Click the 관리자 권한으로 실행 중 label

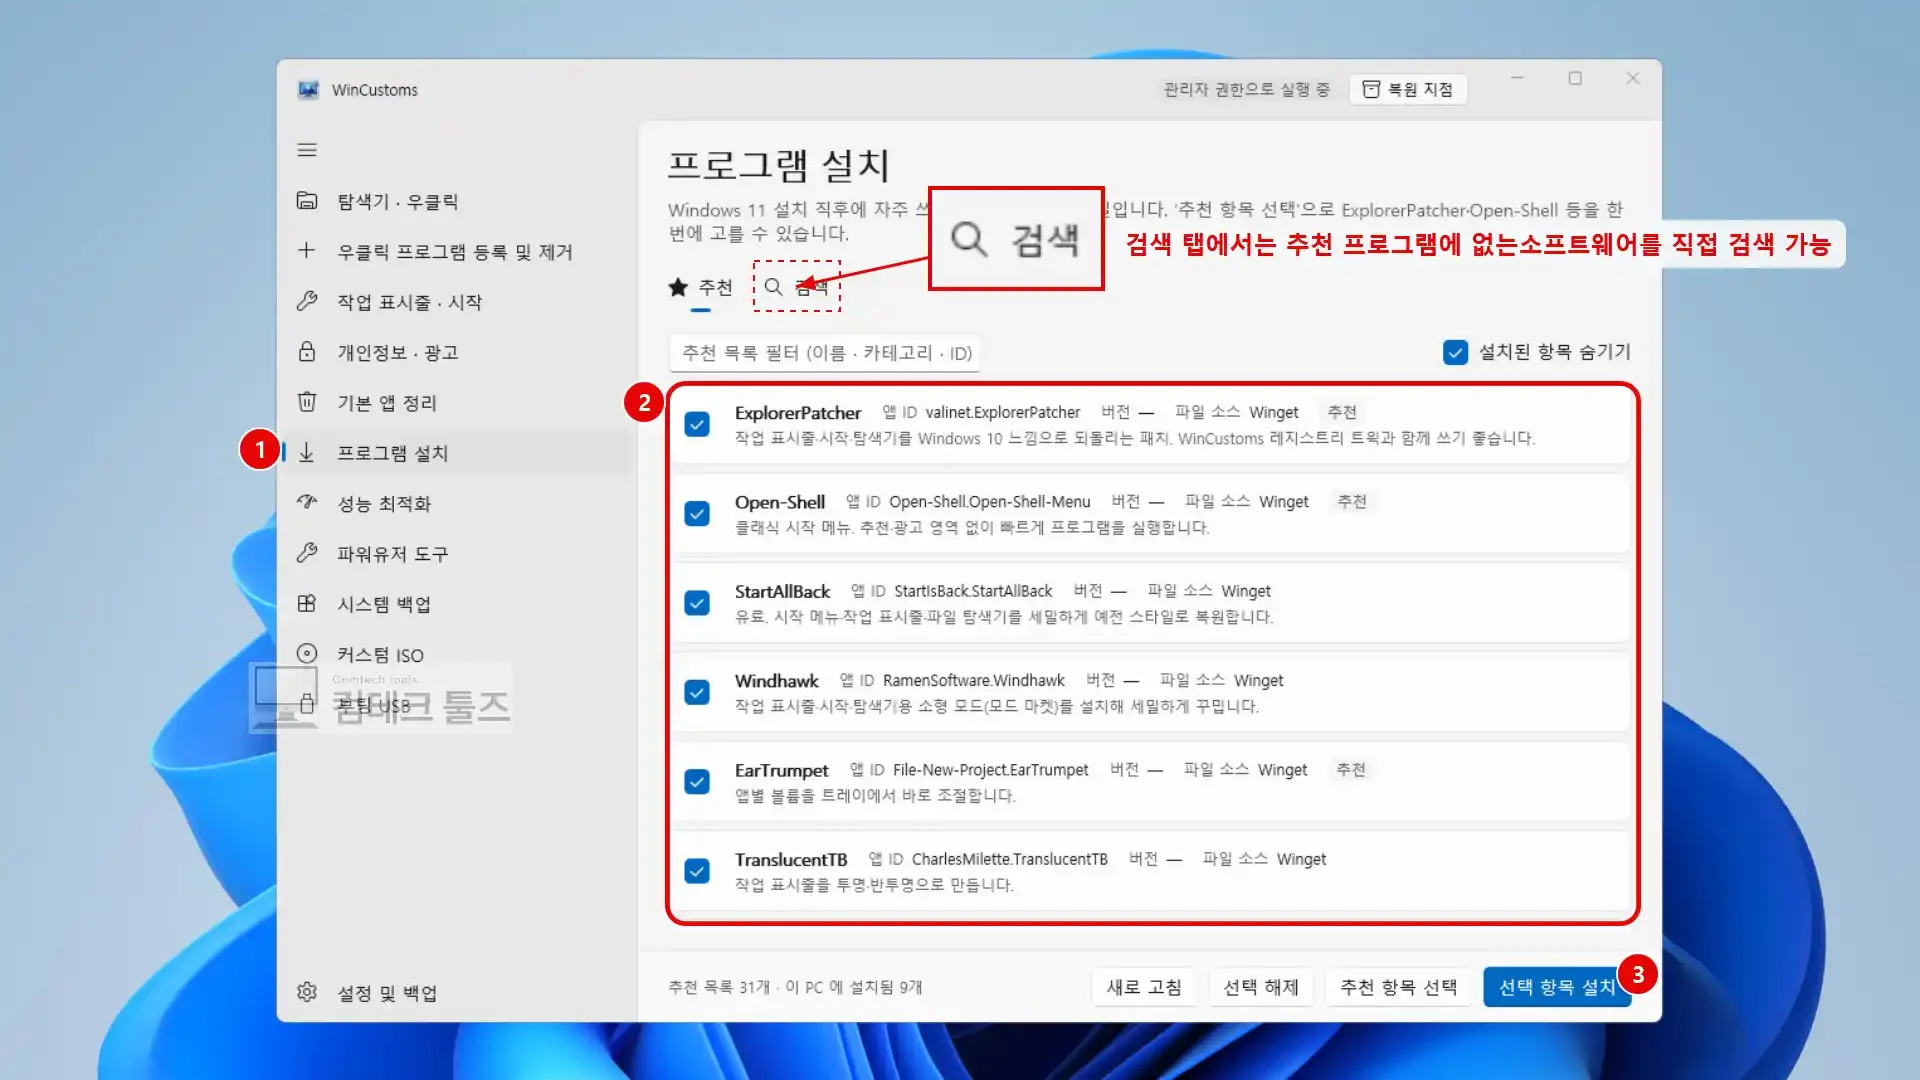(x=1247, y=90)
